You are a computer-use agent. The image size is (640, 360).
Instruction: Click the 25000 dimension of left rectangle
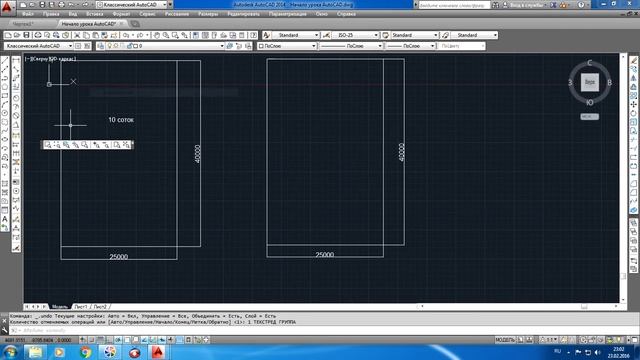pos(119,257)
